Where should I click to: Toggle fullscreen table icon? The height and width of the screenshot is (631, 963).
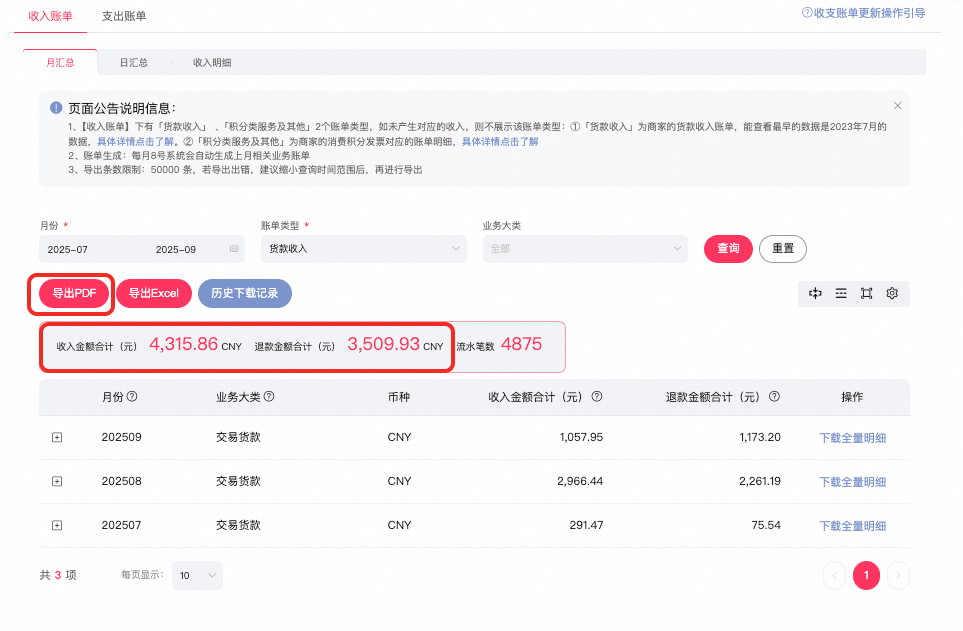866,294
